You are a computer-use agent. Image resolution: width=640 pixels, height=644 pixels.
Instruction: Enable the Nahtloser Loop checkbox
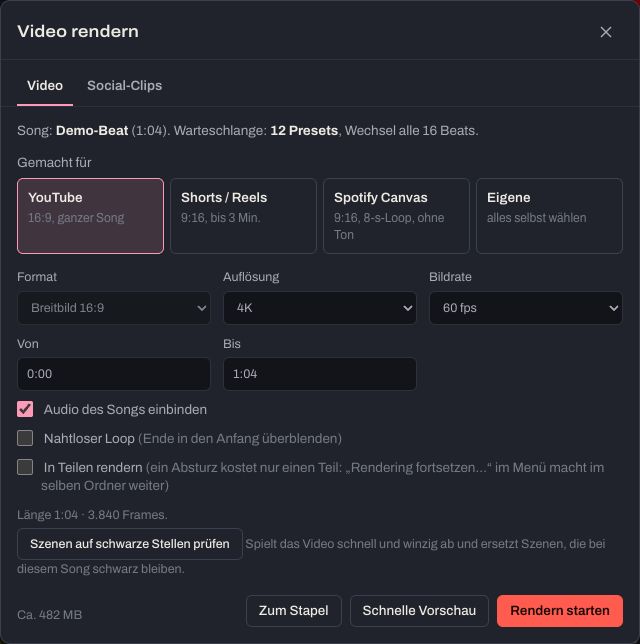[x=25, y=438]
